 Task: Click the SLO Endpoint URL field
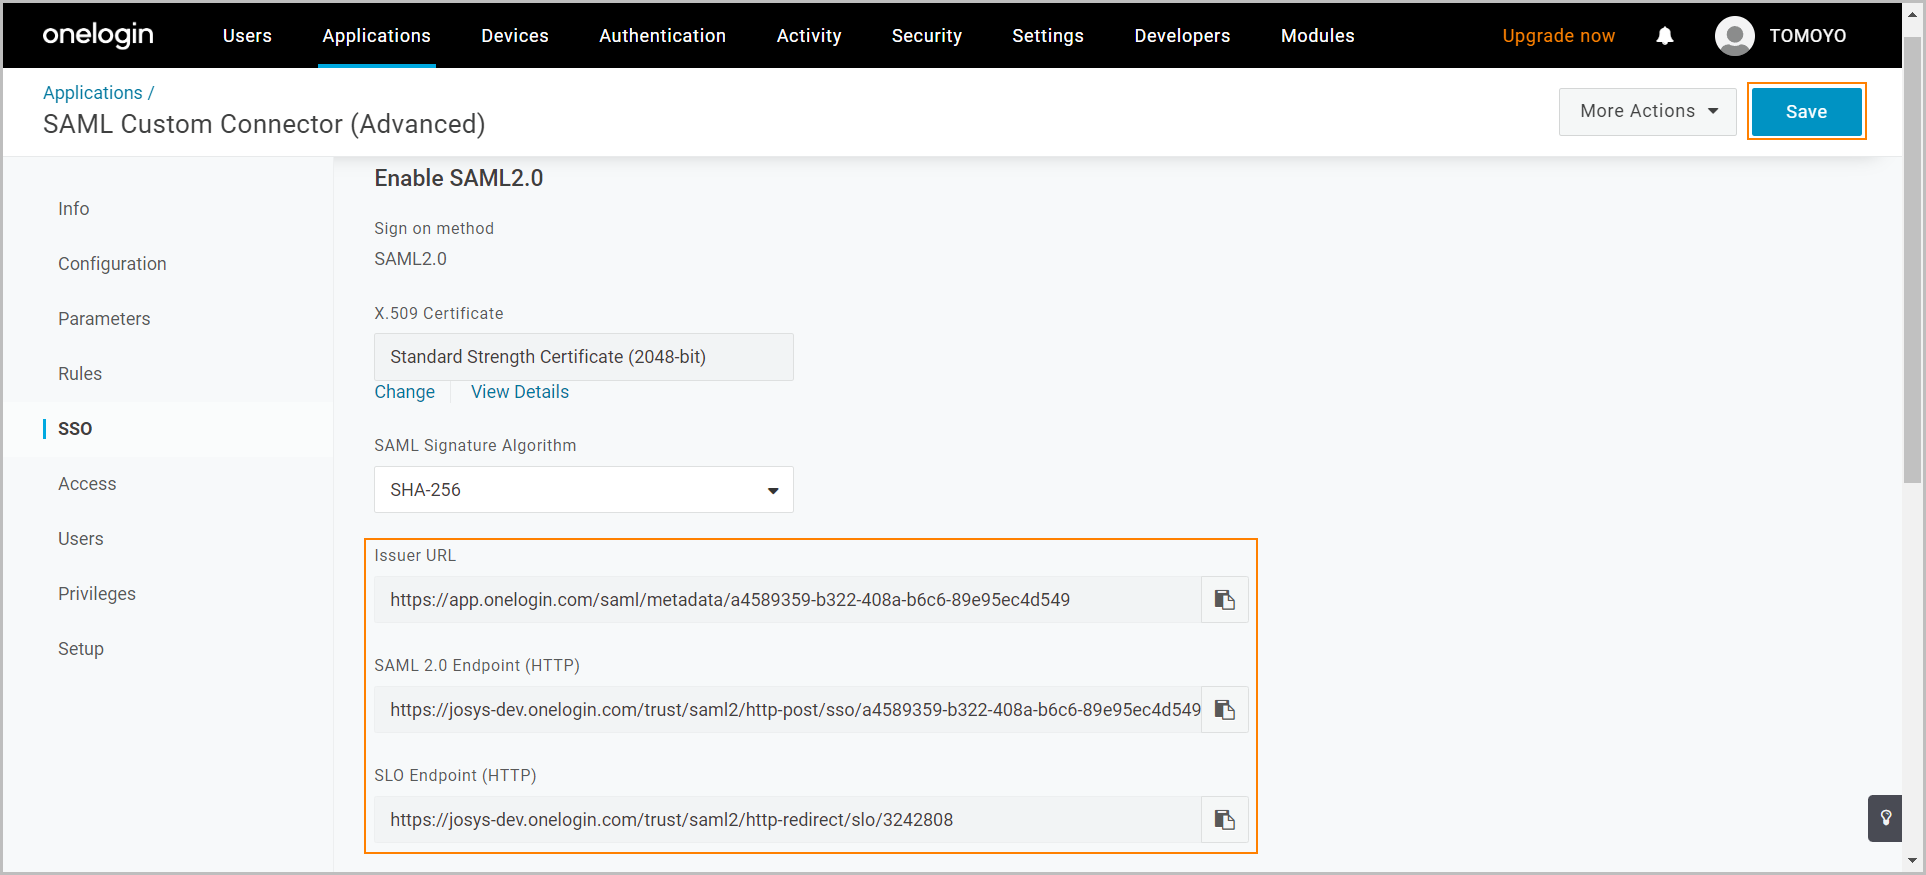[x=788, y=820]
